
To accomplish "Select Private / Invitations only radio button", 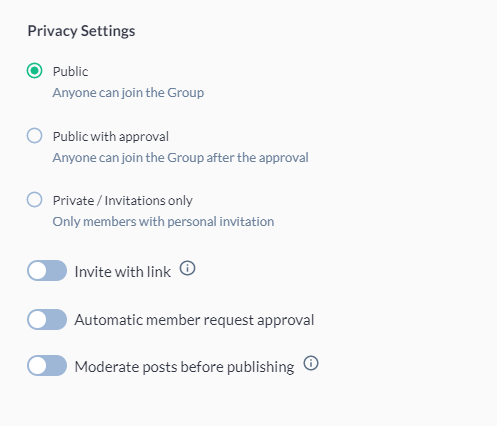I will click(x=35, y=200).
